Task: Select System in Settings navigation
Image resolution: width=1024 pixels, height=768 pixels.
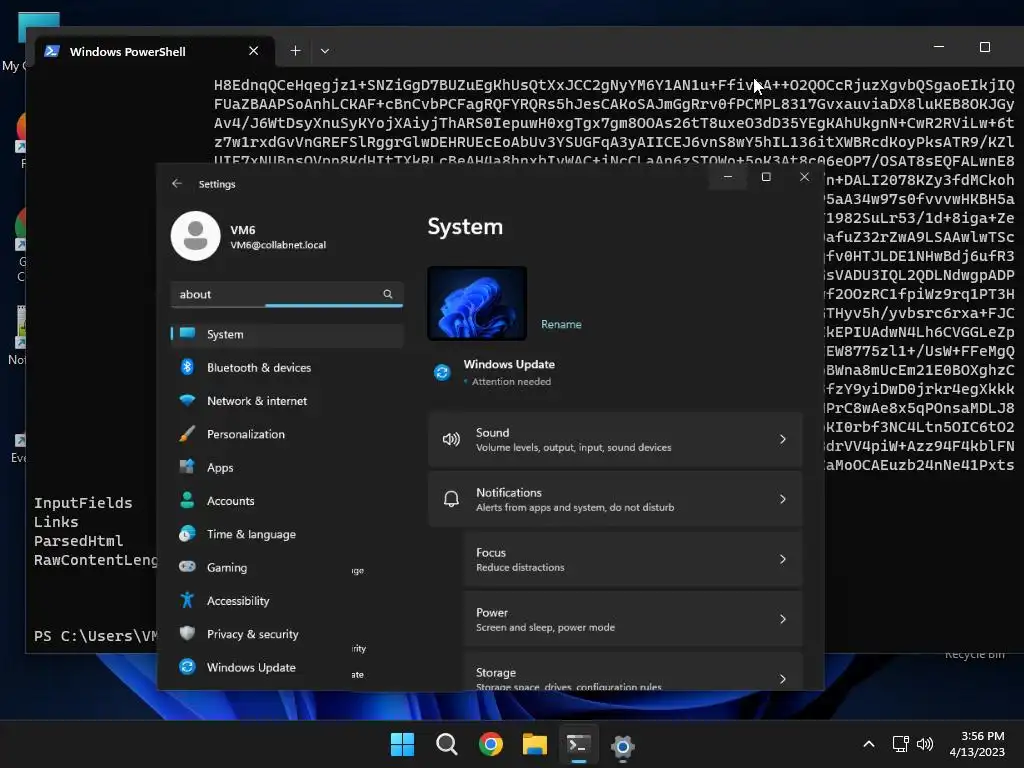Action: (287, 334)
